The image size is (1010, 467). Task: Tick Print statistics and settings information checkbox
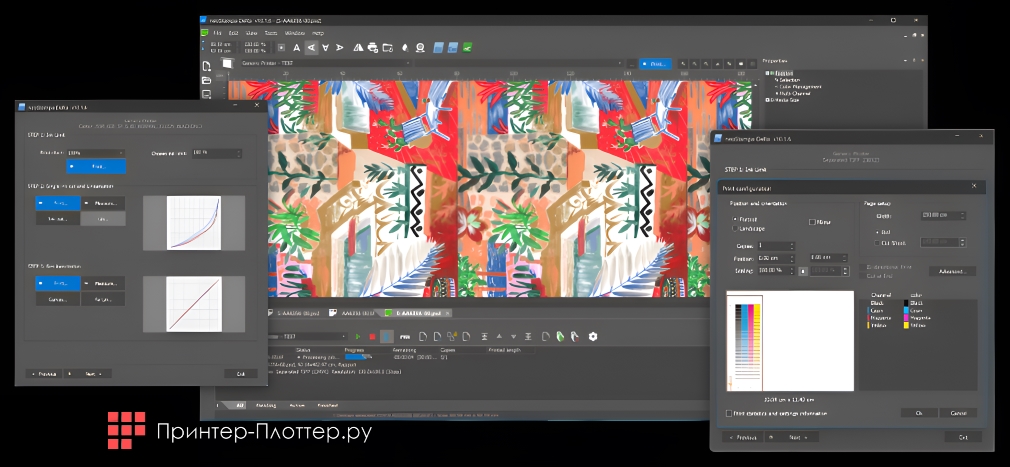[x=728, y=413]
